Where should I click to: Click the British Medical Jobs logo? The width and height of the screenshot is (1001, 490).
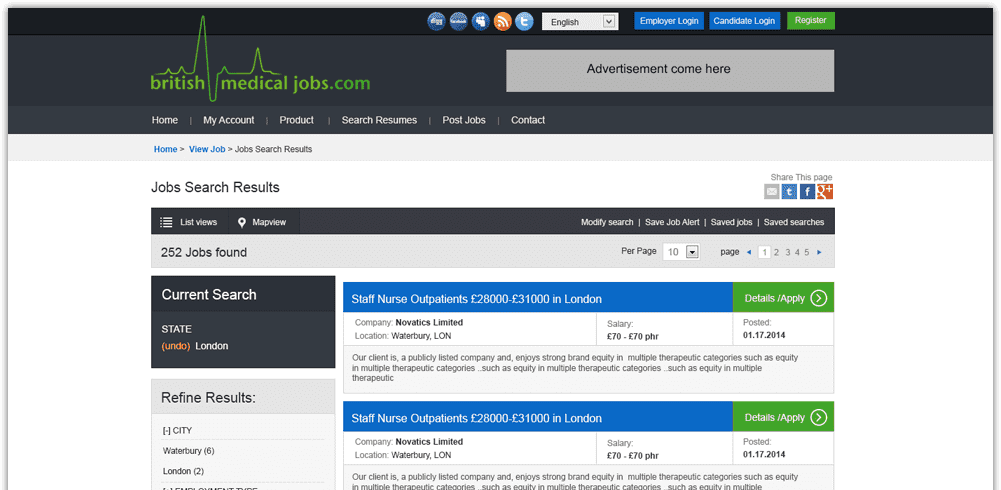[260, 59]
